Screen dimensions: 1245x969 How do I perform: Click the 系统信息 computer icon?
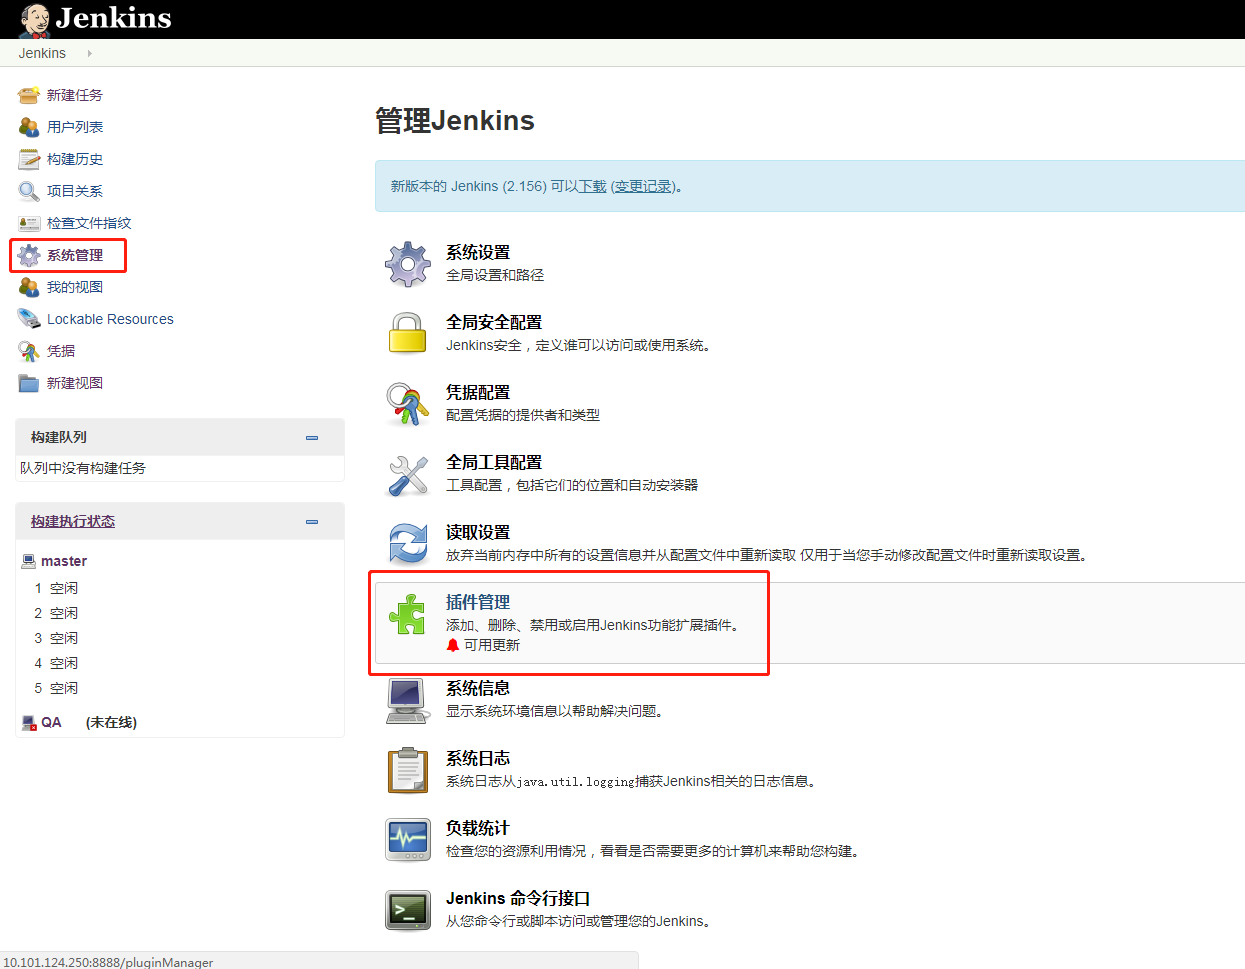[x=408, y=700]
